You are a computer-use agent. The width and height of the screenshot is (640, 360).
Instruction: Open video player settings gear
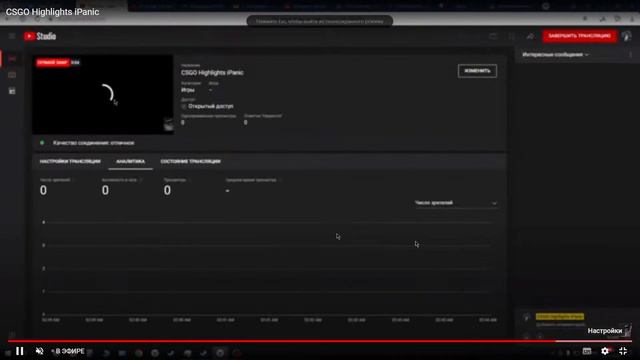pos(605,351)
